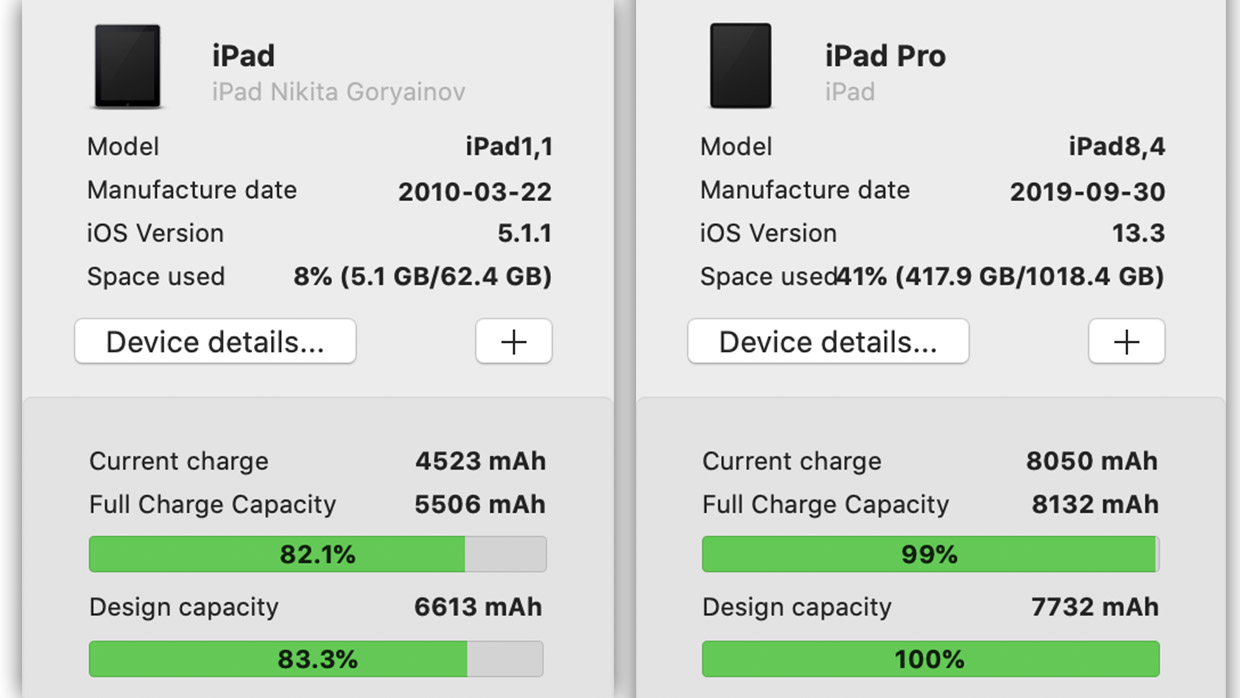The height and width of the screenshot is (698, 1240).
Task: Open Device details for the iPad Pro
Action: click(828, 342)
